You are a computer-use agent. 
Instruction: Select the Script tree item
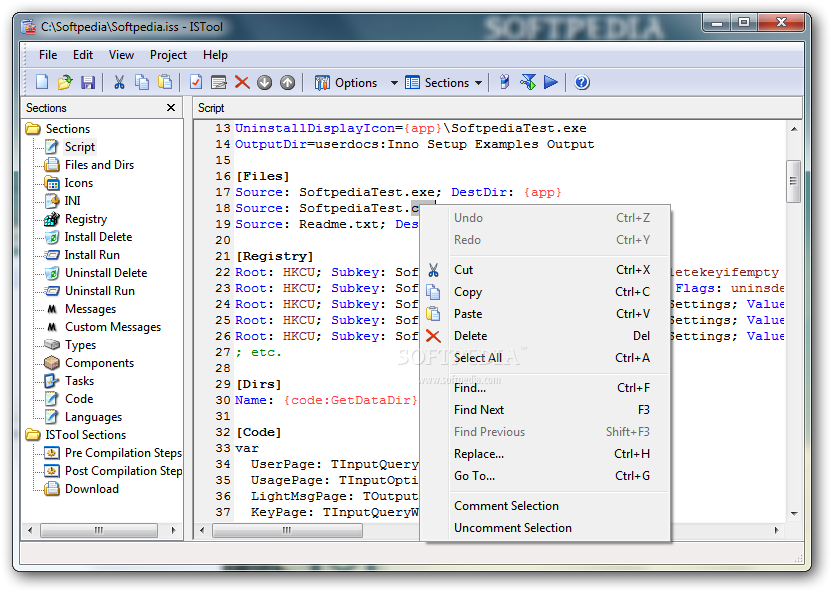80,147
